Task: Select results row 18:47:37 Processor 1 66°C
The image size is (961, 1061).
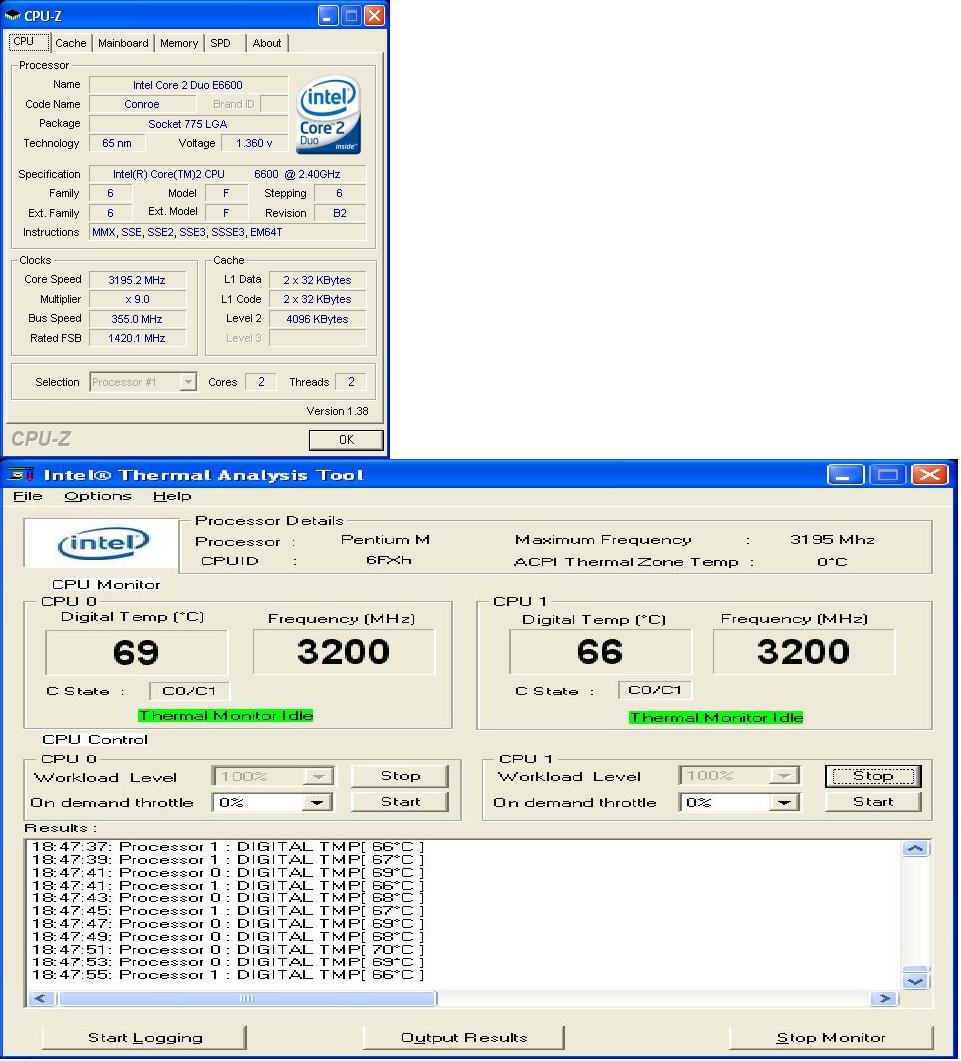Action: click(227, 846)
